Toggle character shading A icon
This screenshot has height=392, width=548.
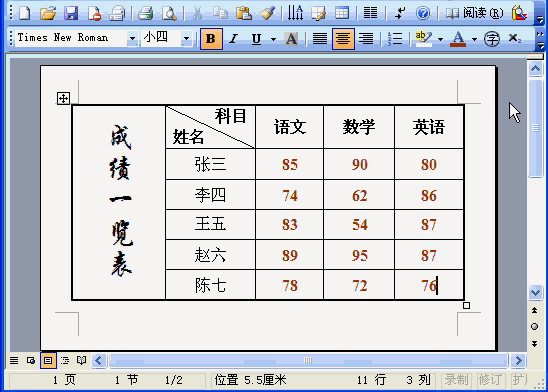point(291,39)
